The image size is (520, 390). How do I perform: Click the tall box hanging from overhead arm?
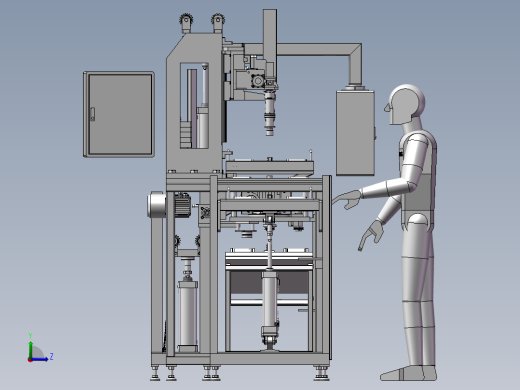(355, 132)
